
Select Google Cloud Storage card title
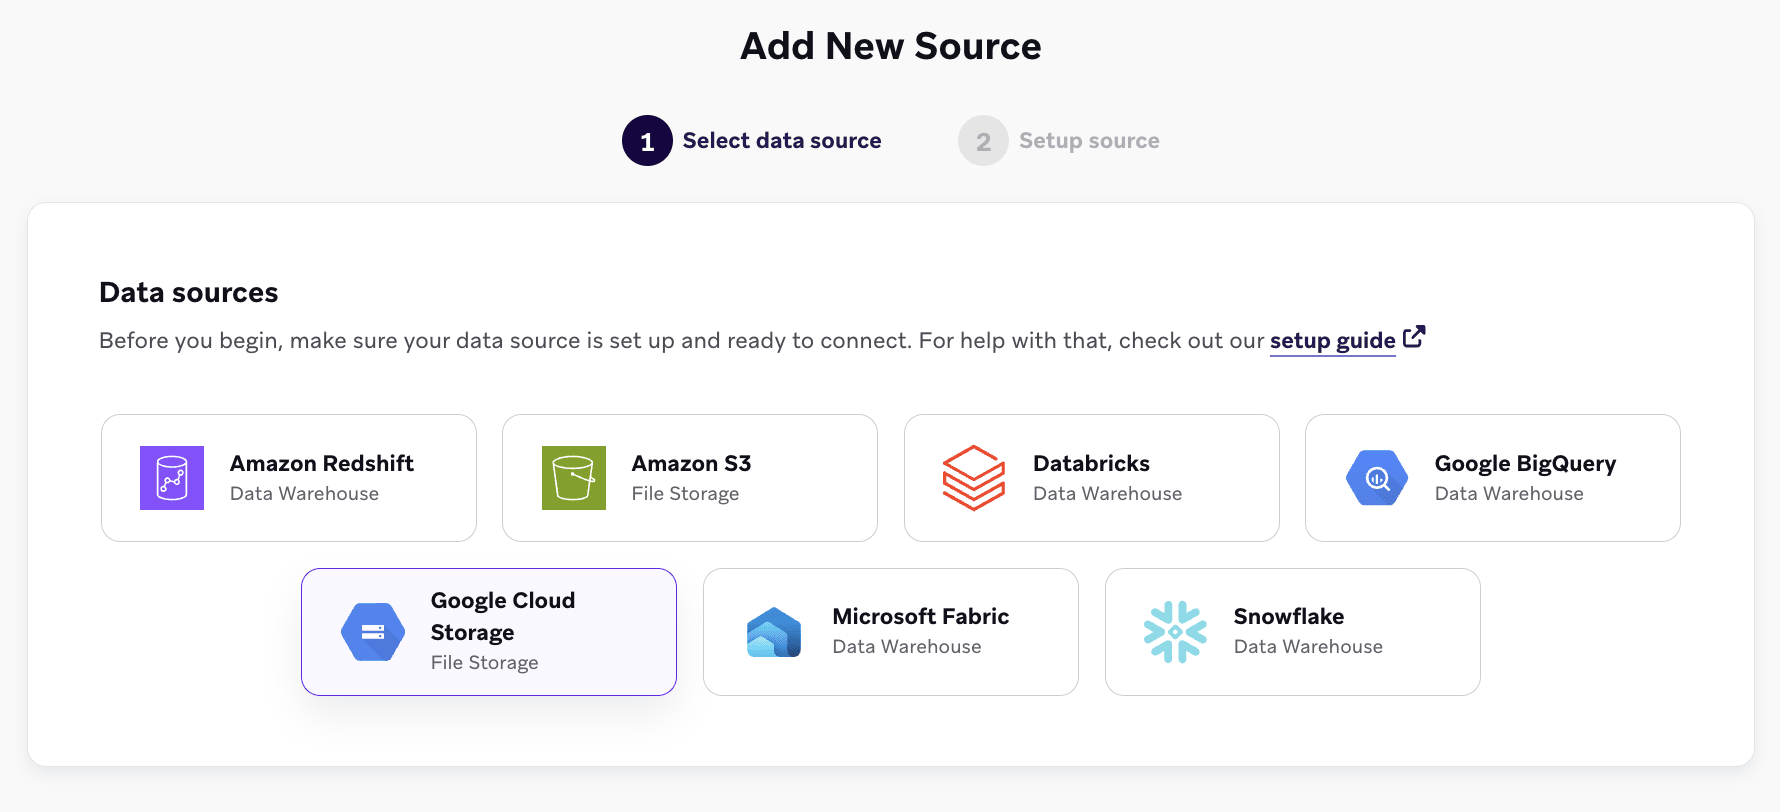(503, 616)
